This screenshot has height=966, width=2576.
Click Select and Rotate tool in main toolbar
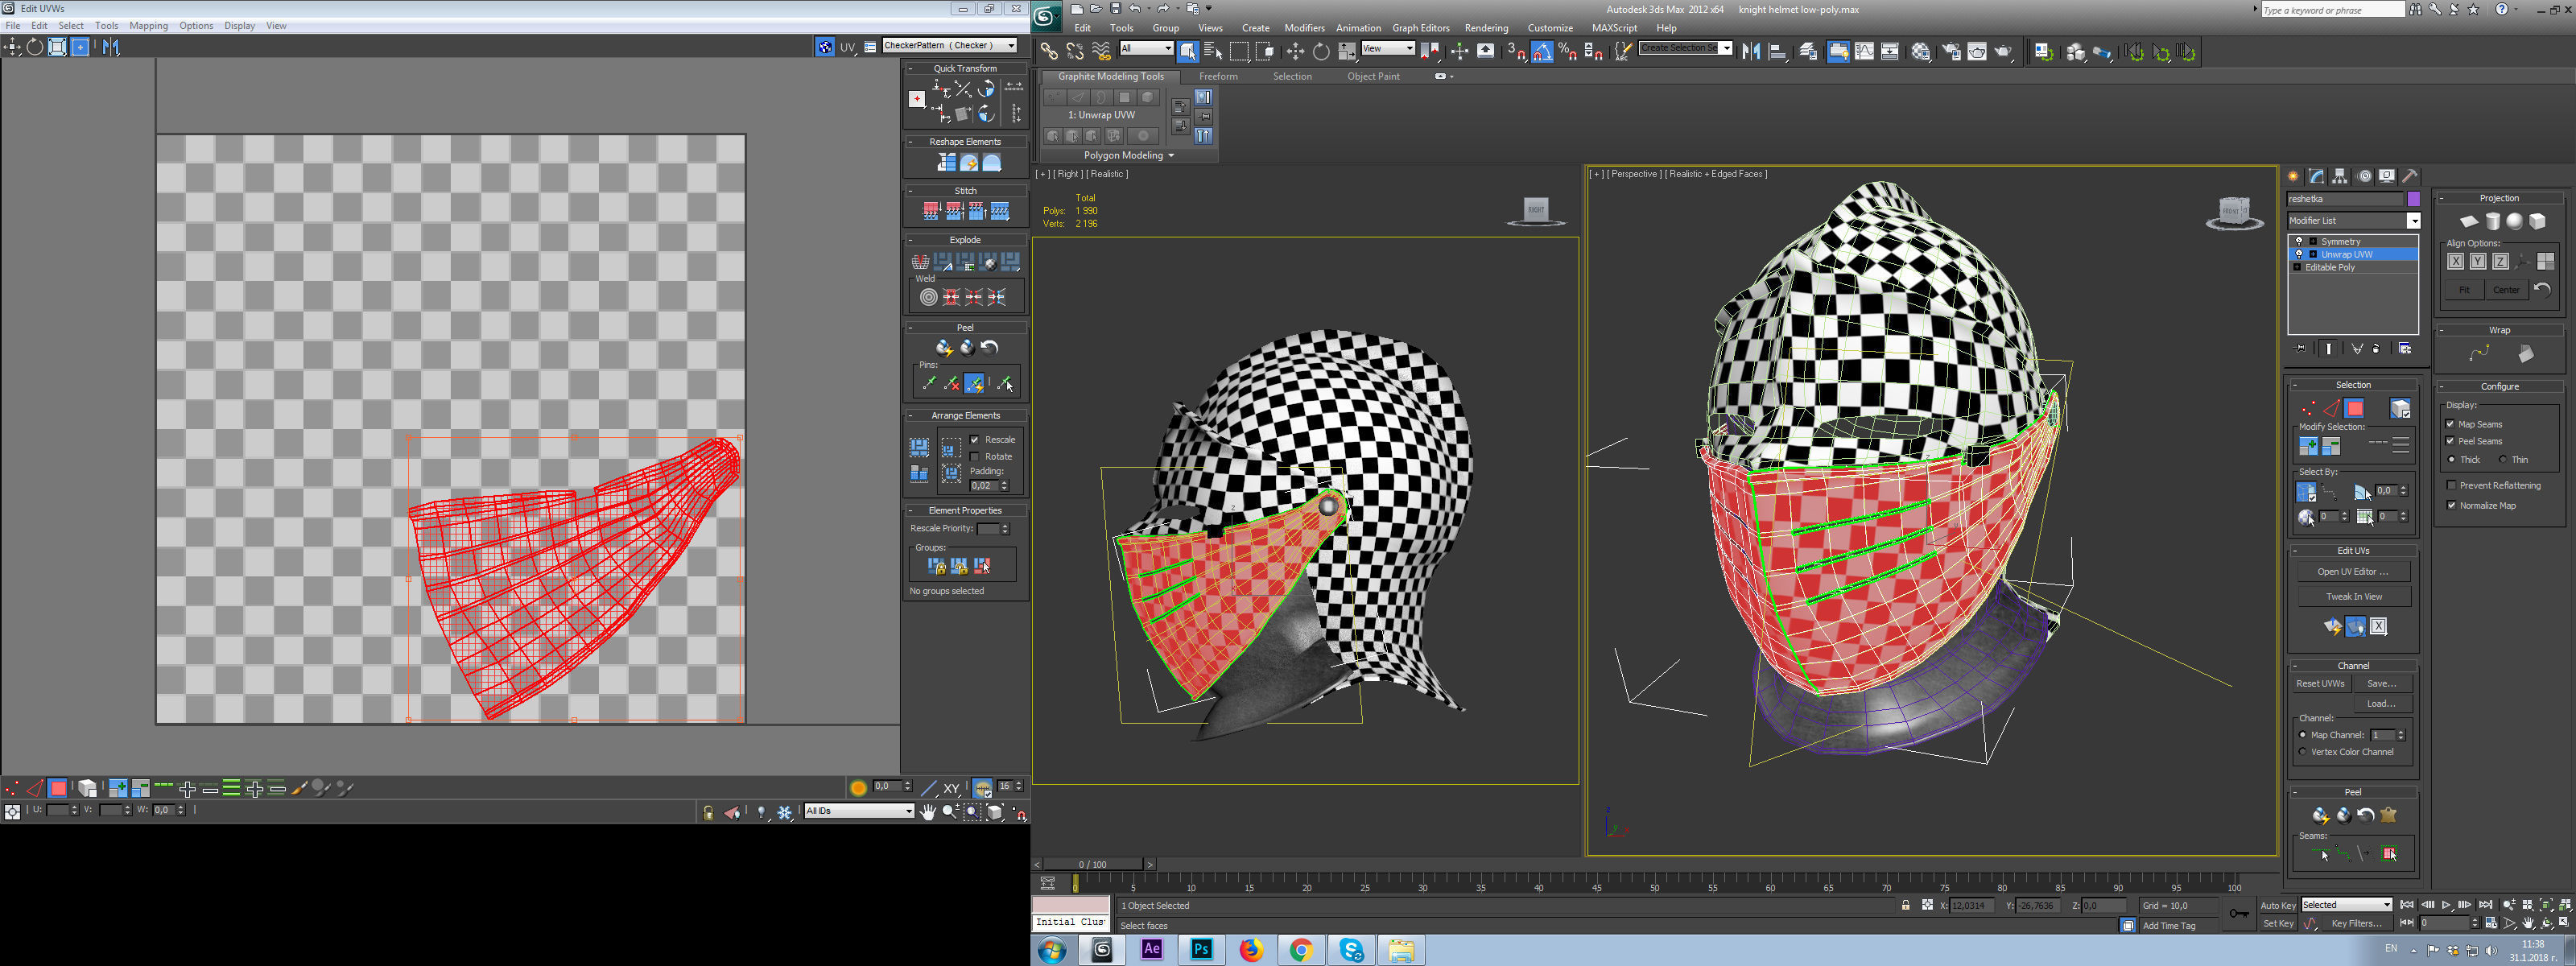[1321, 51]
